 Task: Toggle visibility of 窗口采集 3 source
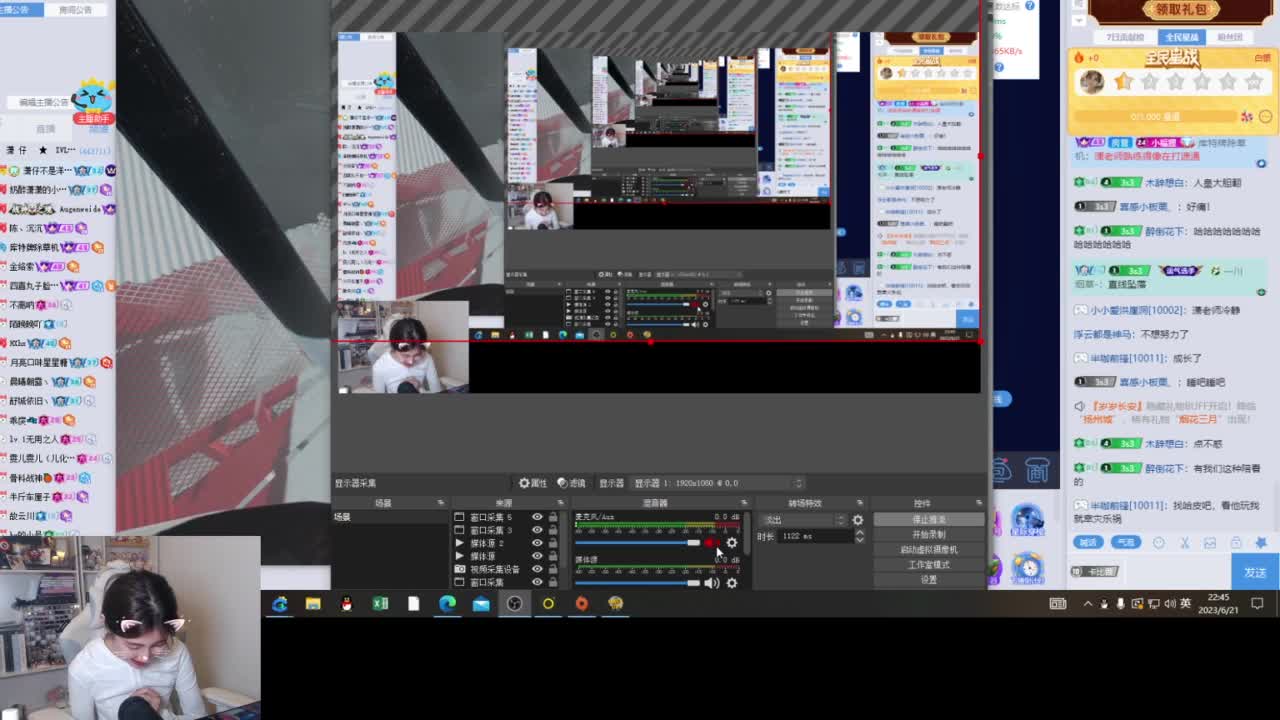point(537,530)
